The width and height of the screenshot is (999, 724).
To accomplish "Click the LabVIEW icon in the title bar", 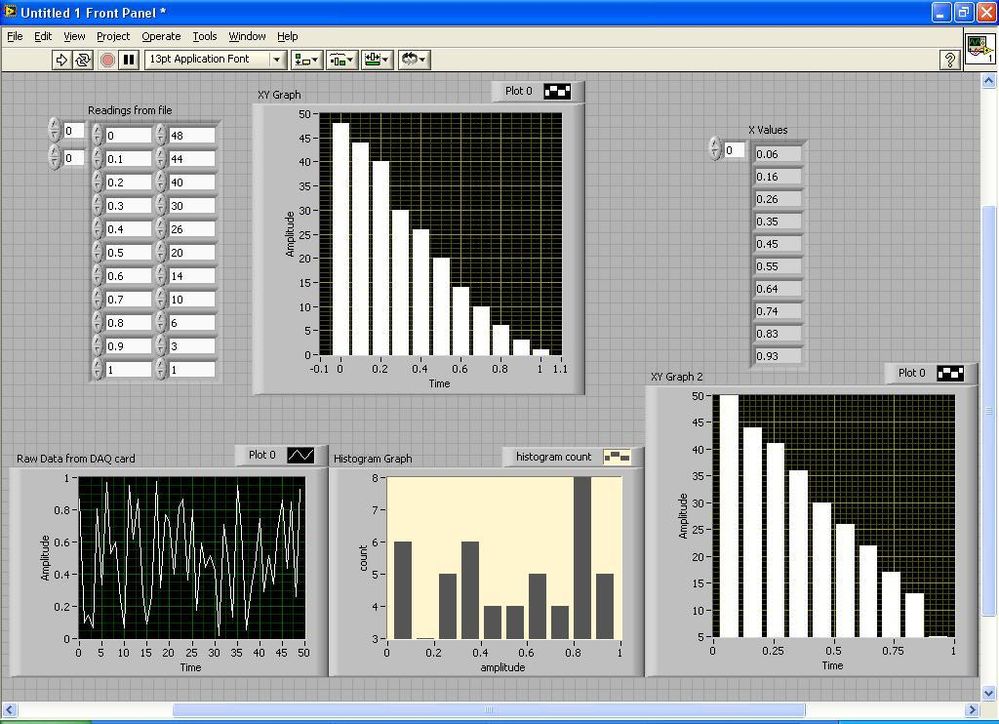I will coord(10,11).
